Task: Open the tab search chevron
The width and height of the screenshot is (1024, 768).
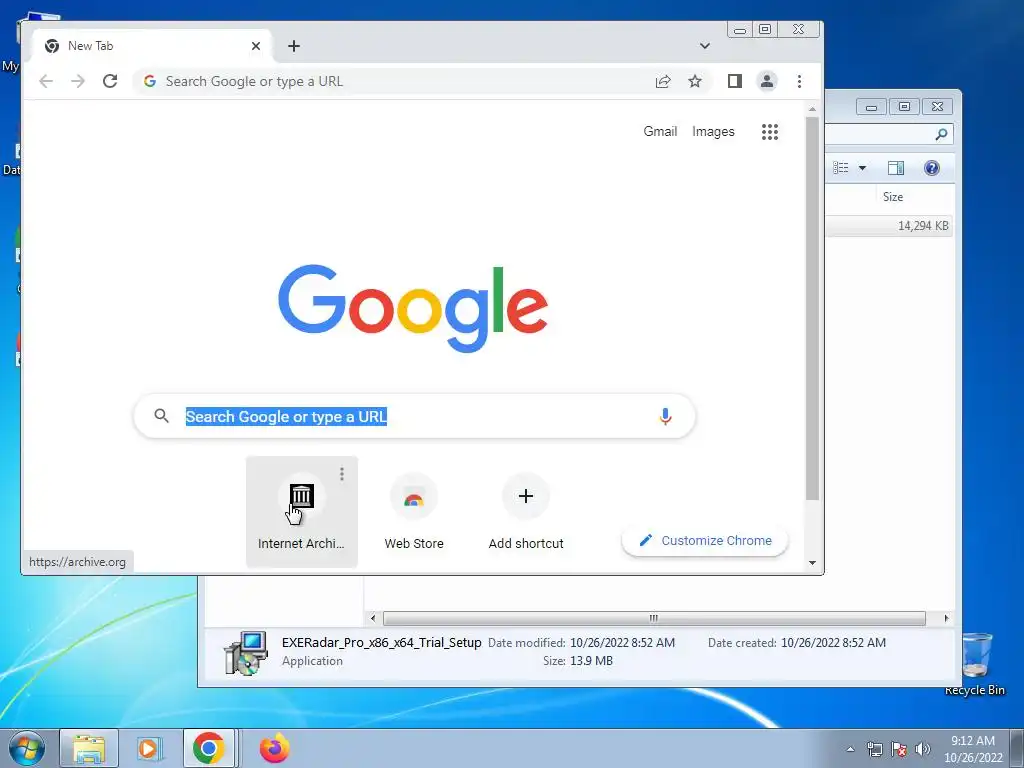Action: pyautogui.click(x=705, y=46)
